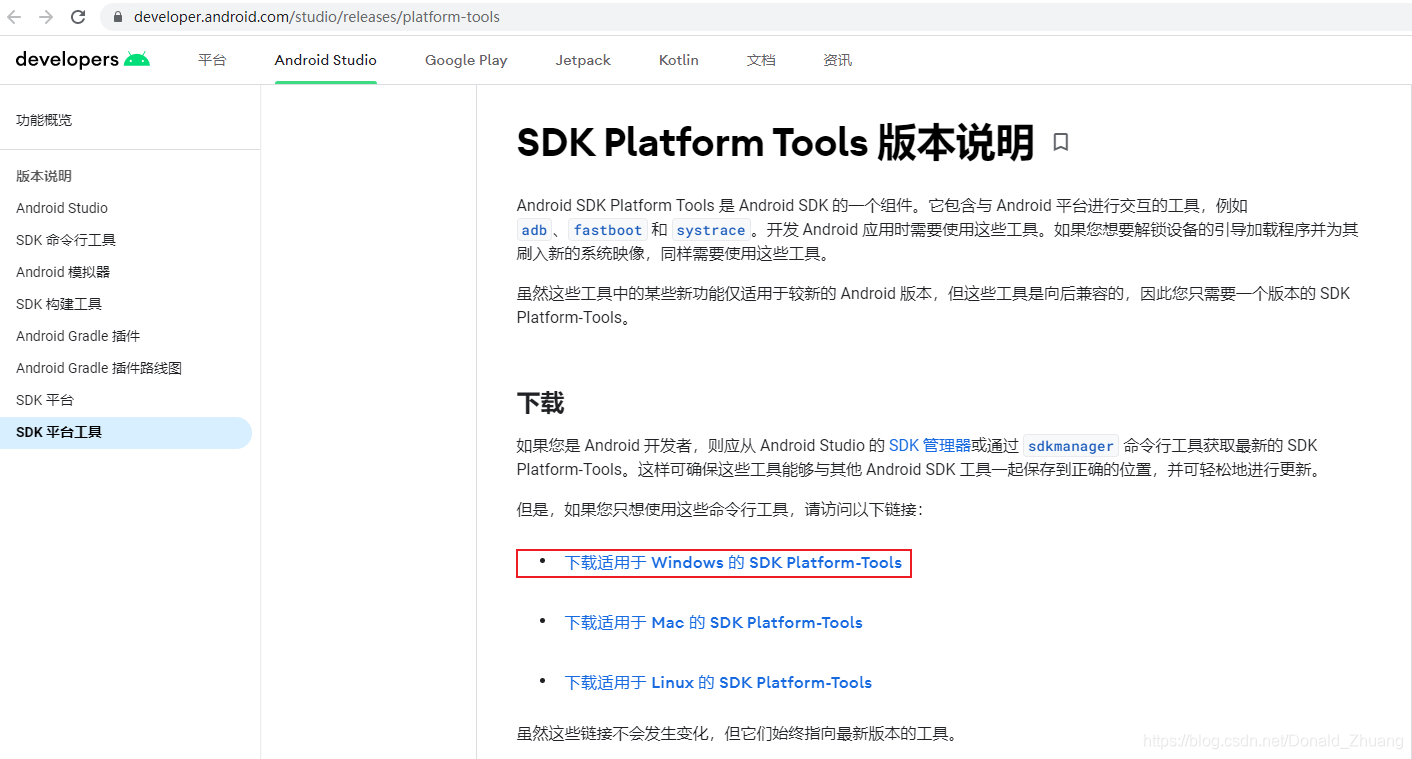The width and height of the screenshot is (1412, 759).
Task: Bookmark the page with bookmark icon
Action: point(1061,143)
